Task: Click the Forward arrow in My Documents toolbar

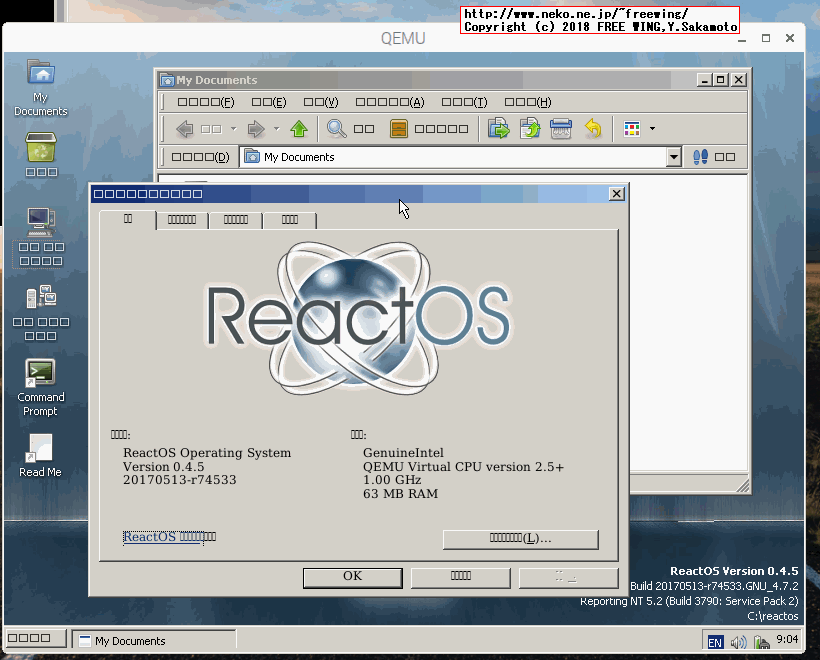Action: [x=256, y=129]
